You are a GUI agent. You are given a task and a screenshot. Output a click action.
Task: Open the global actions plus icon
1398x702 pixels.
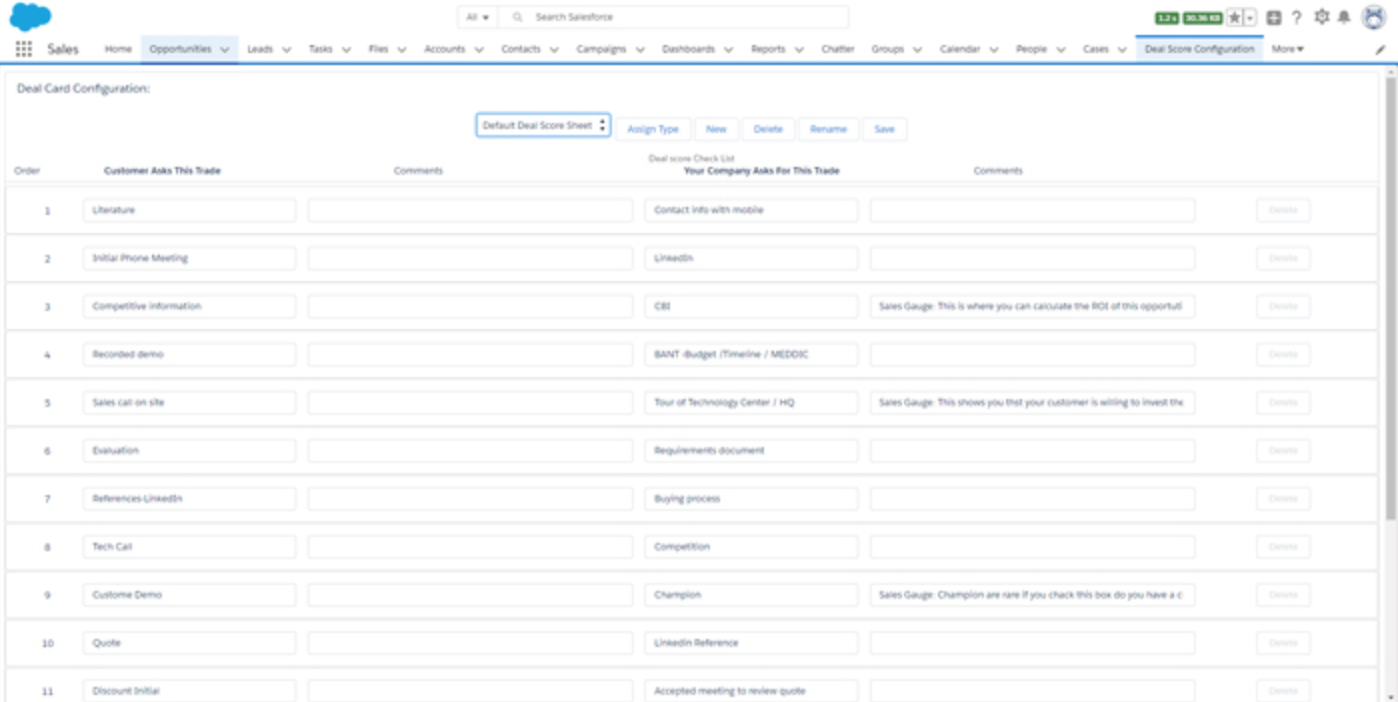pyautogui.click(x=1273, y=17)
